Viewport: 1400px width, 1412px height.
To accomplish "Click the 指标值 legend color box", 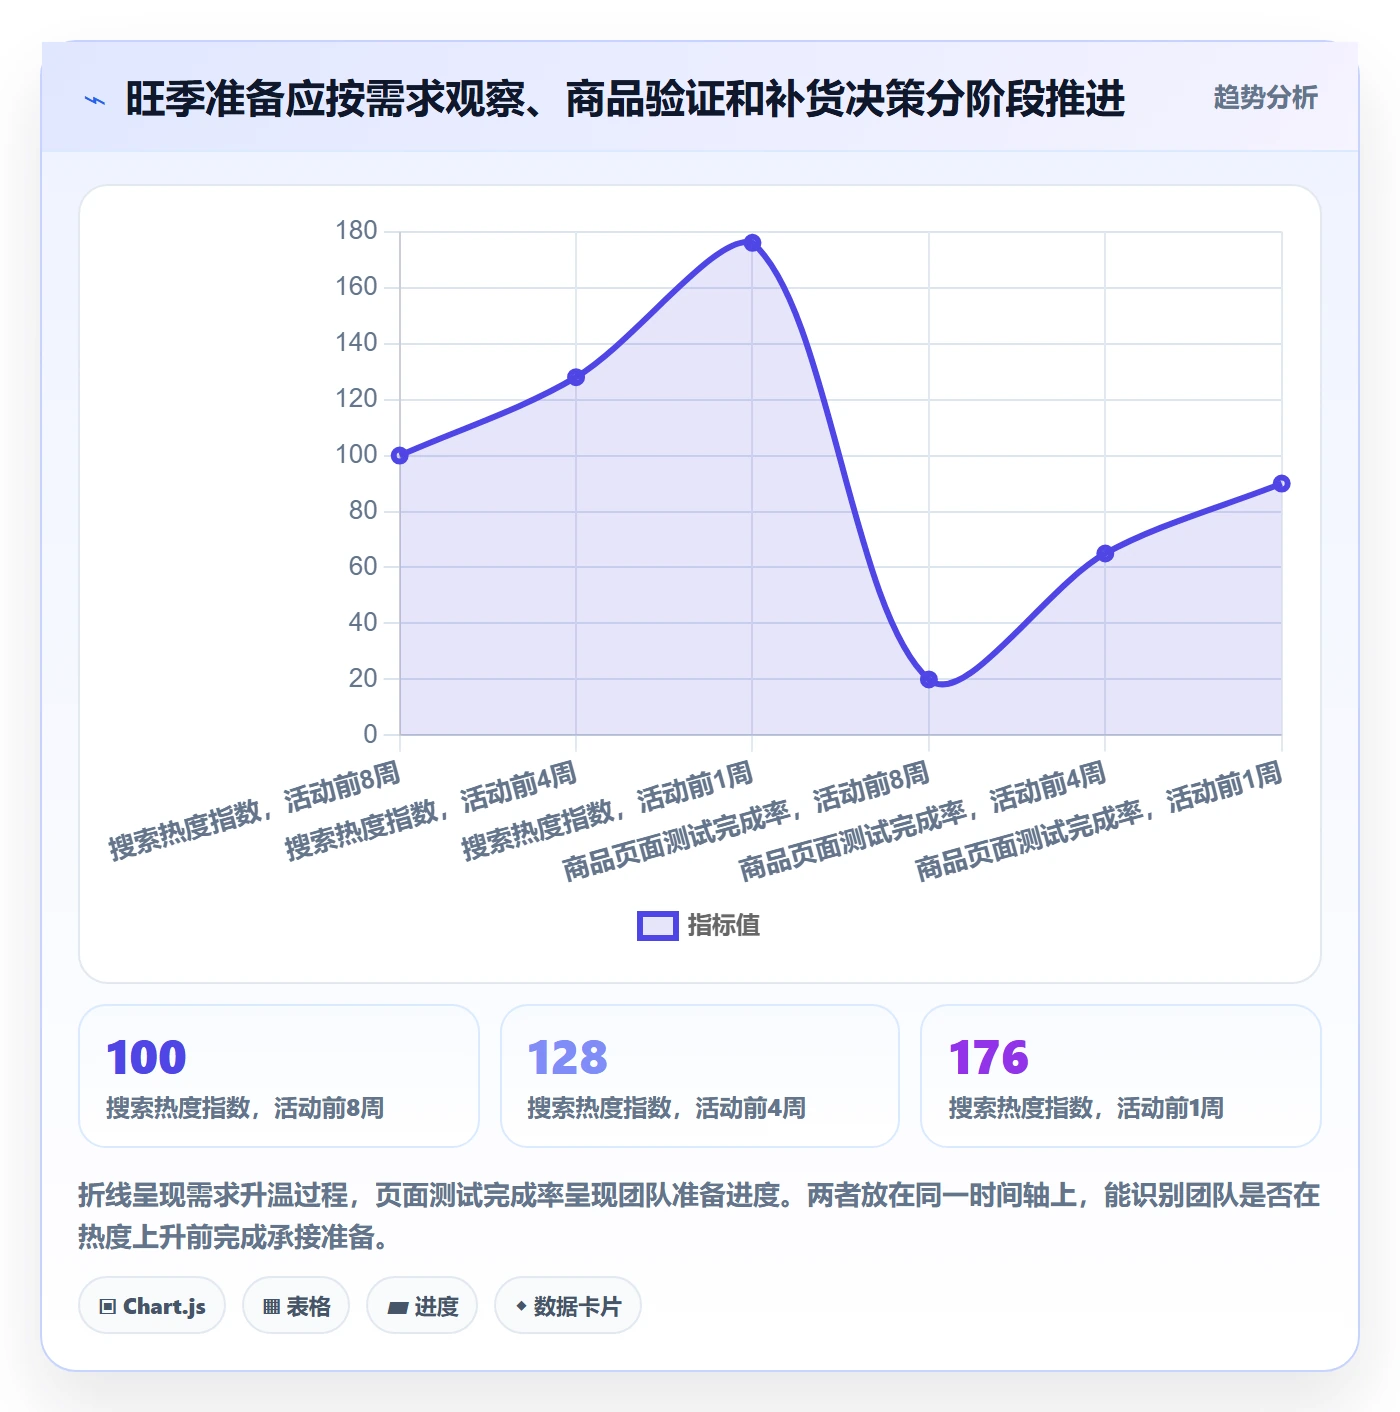I will (x=658, y=926).
